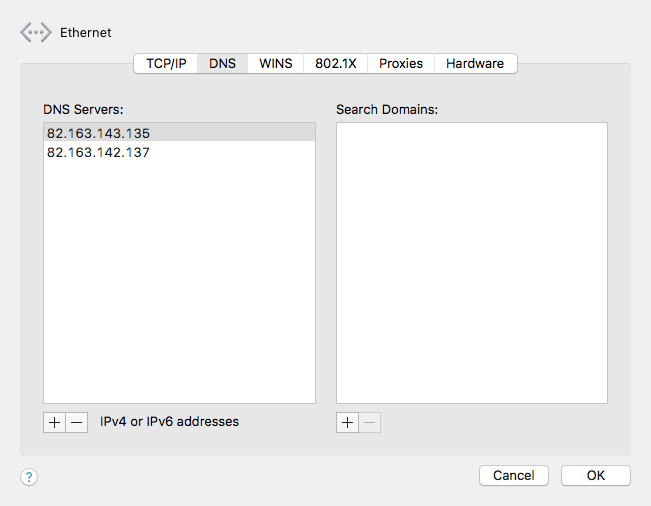Click inside the empty Search Domains list
The width and height of the screenshot is (651, 506).
[x=471, y=262]
